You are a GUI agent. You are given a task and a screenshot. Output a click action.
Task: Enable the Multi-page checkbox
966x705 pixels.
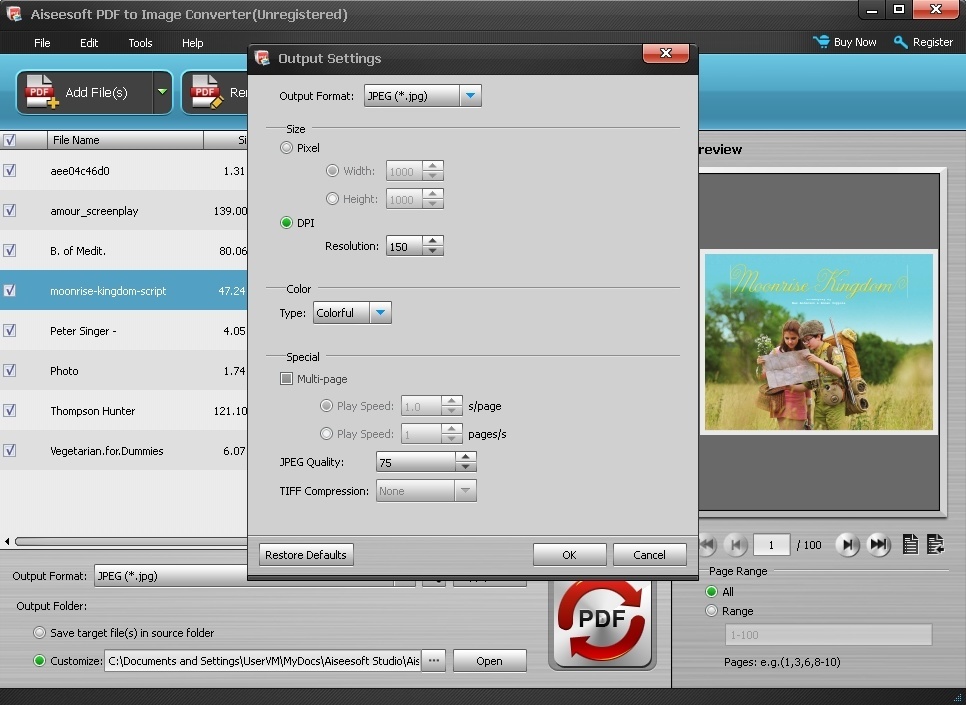(x=286, y=378)
